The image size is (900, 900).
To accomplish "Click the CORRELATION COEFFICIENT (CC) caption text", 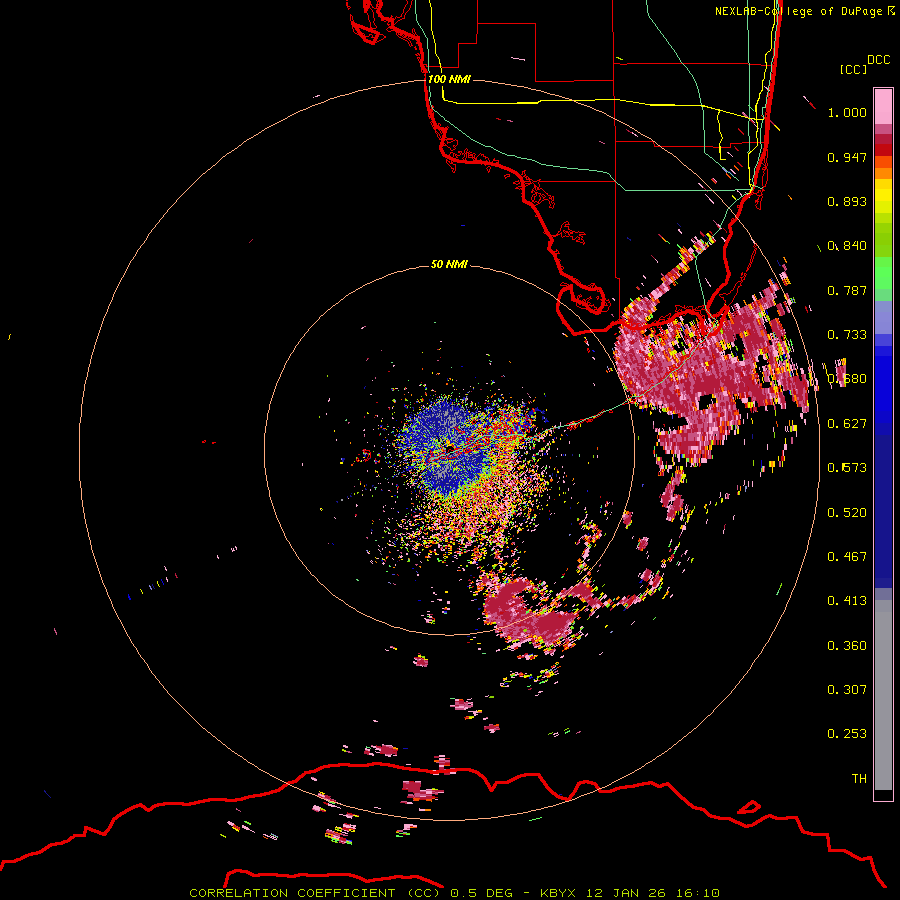I will coord(315,893).
